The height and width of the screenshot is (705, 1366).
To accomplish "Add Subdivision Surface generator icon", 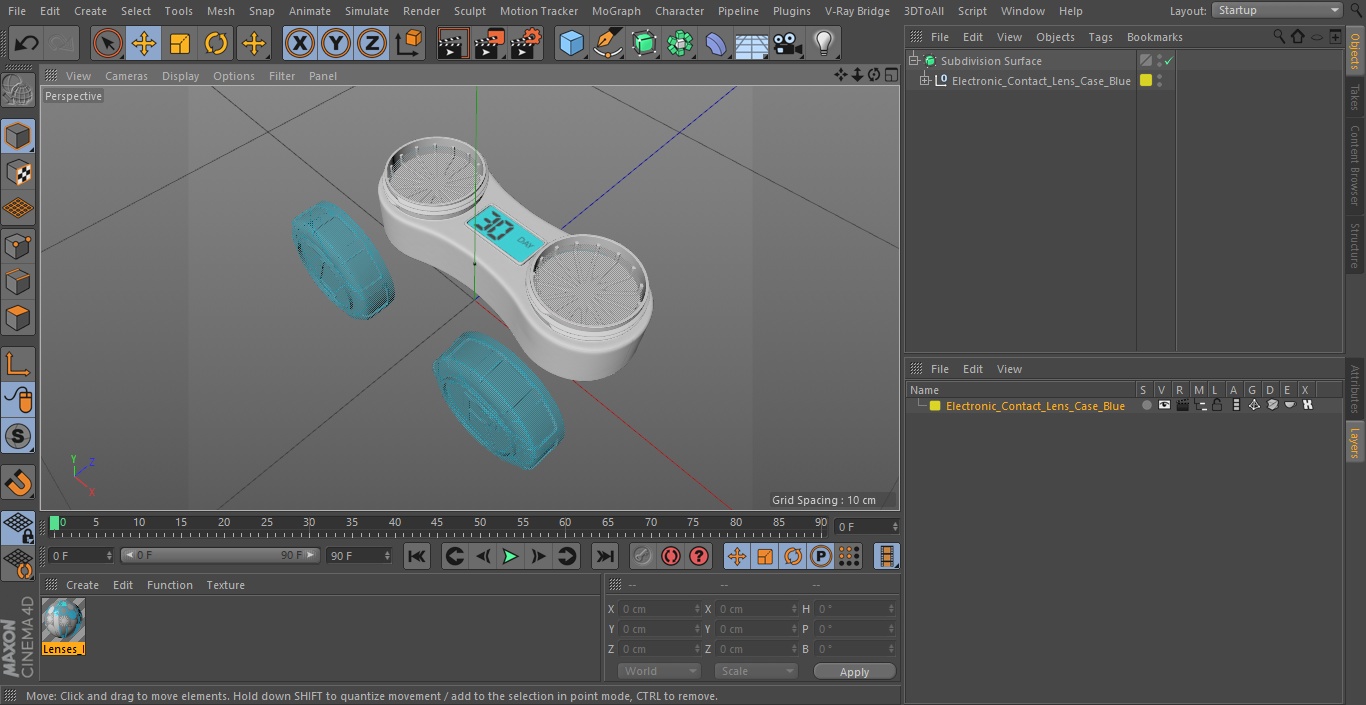I will coord(644,44).
